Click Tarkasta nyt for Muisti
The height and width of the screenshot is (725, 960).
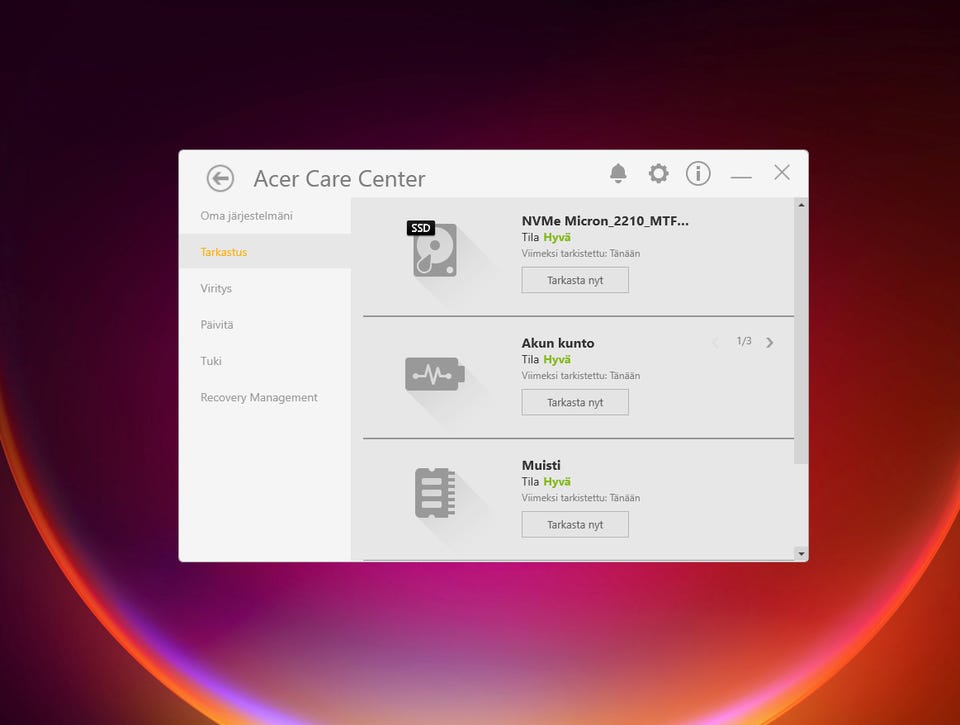(575, 525)
